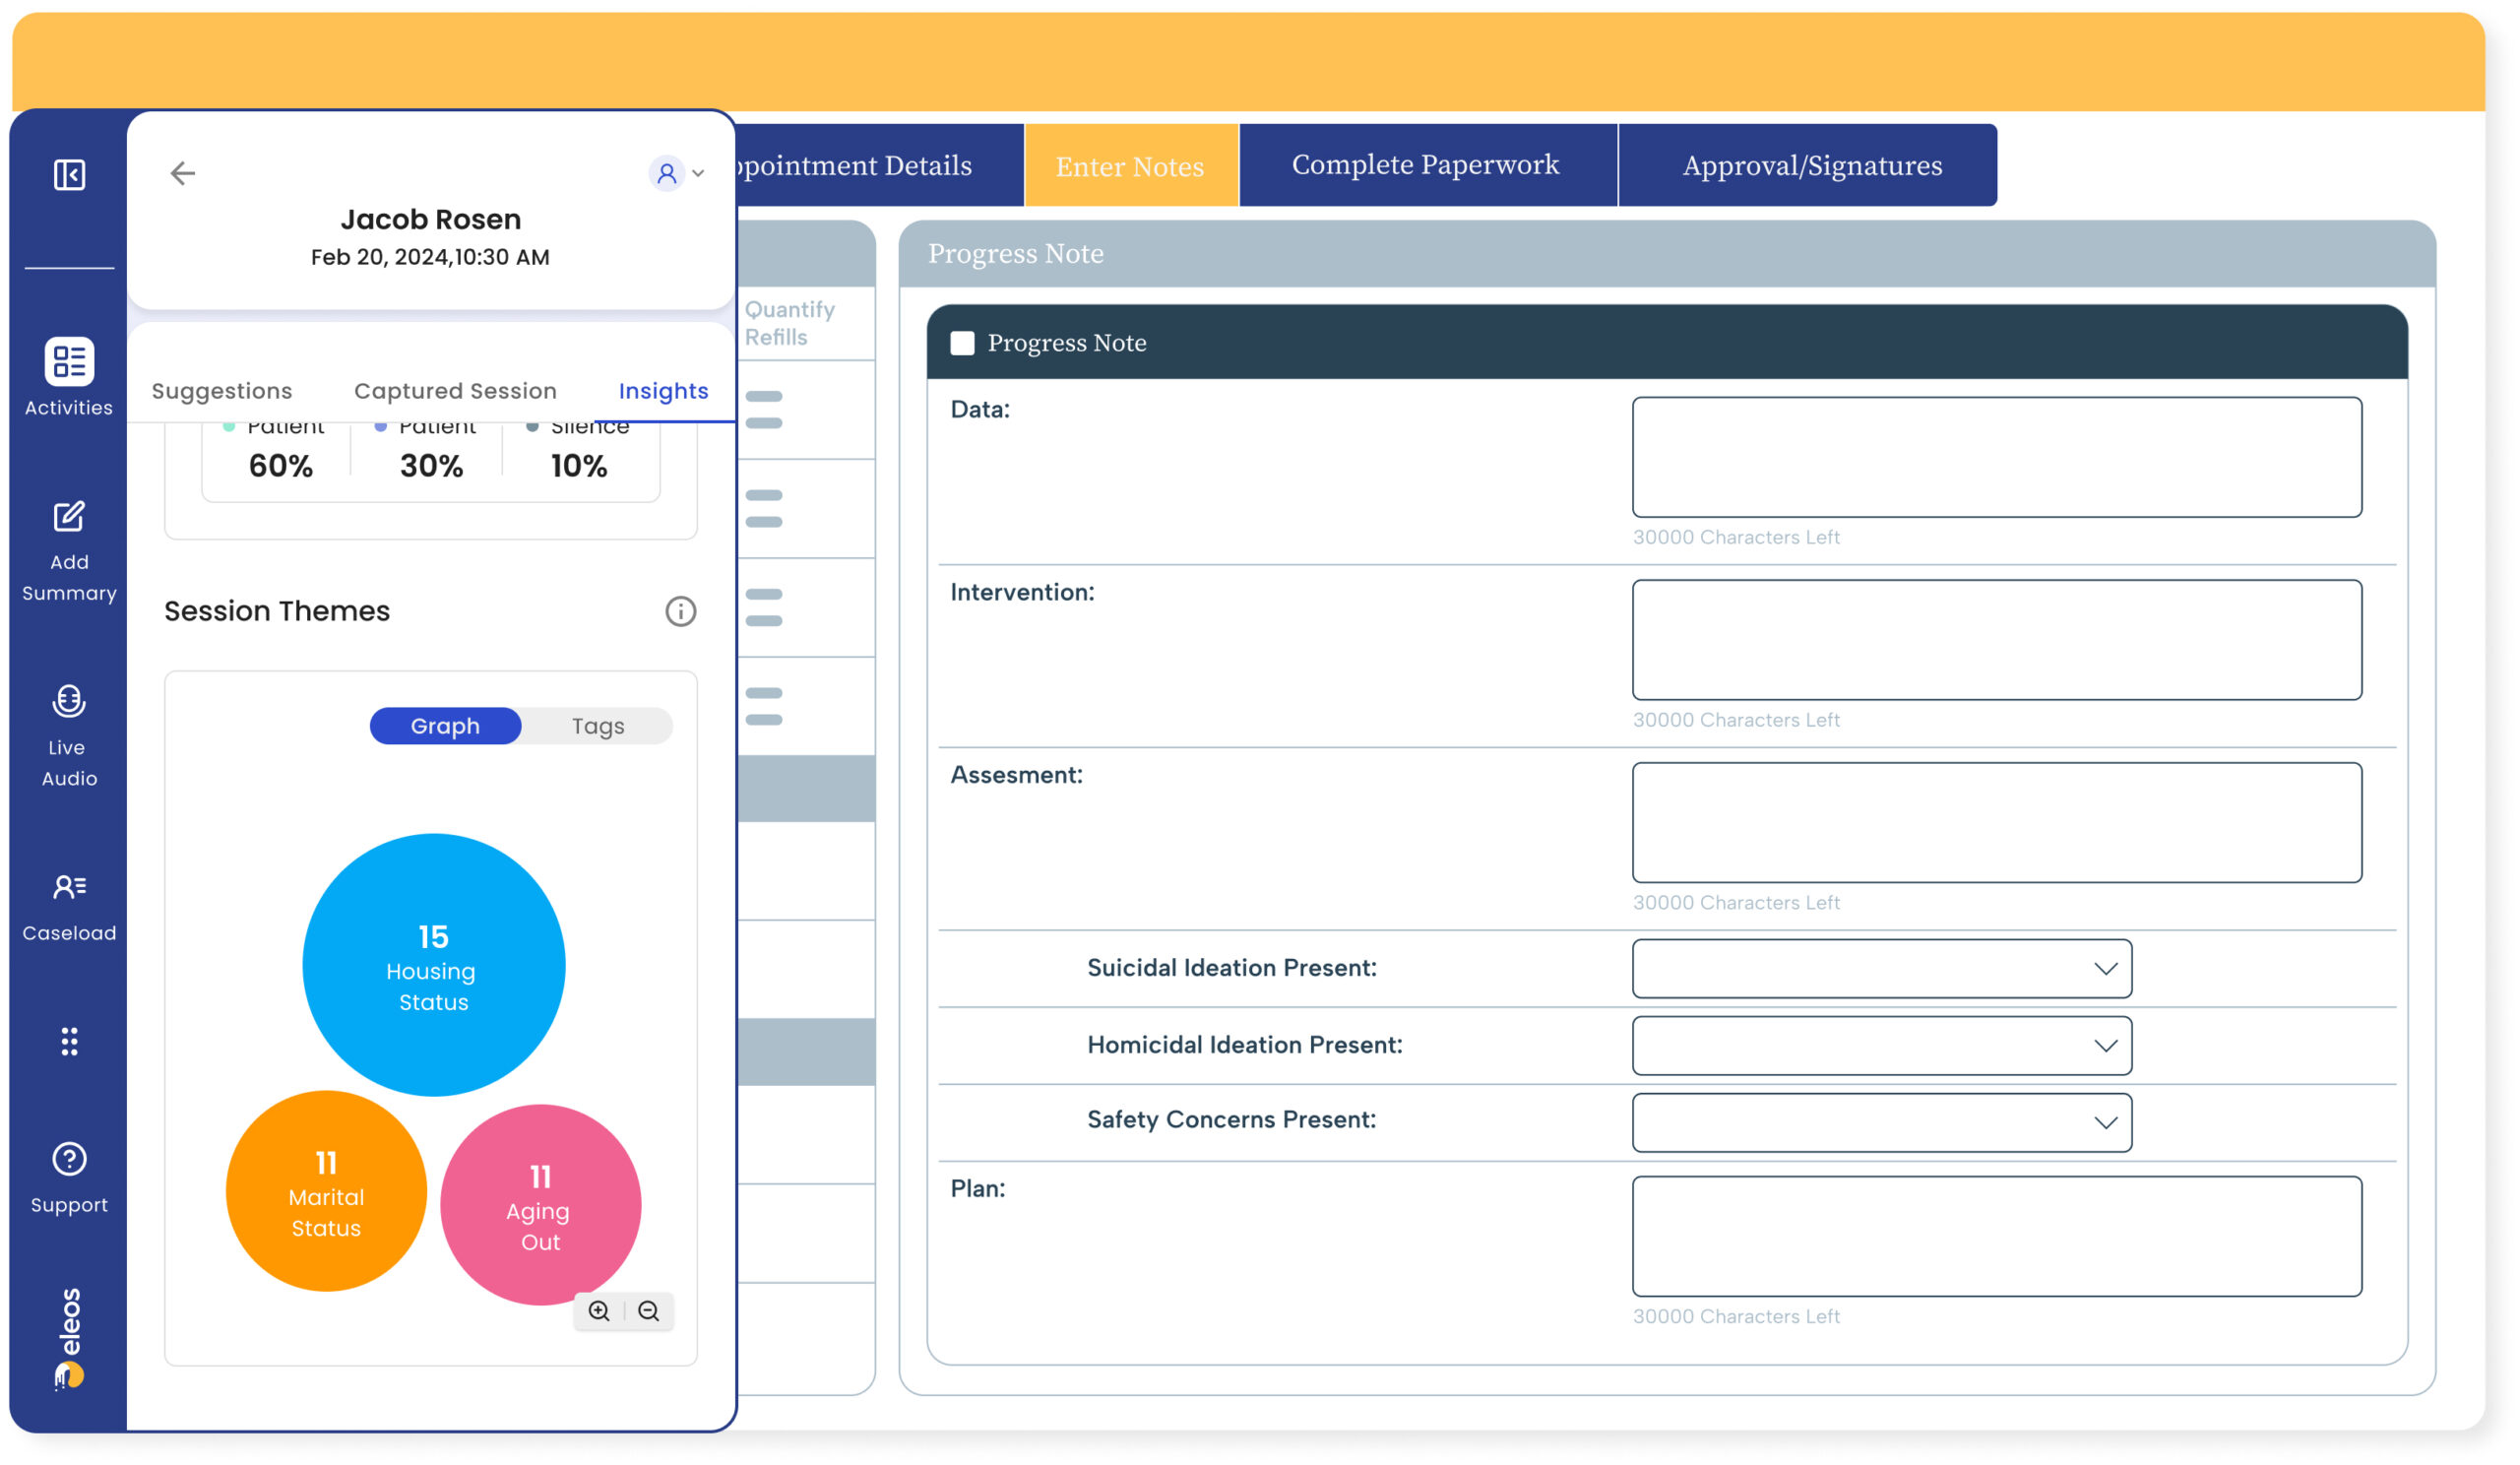The image size is (2520, 1465).
Task: Select the Graph view toggle
Action: 445,726
